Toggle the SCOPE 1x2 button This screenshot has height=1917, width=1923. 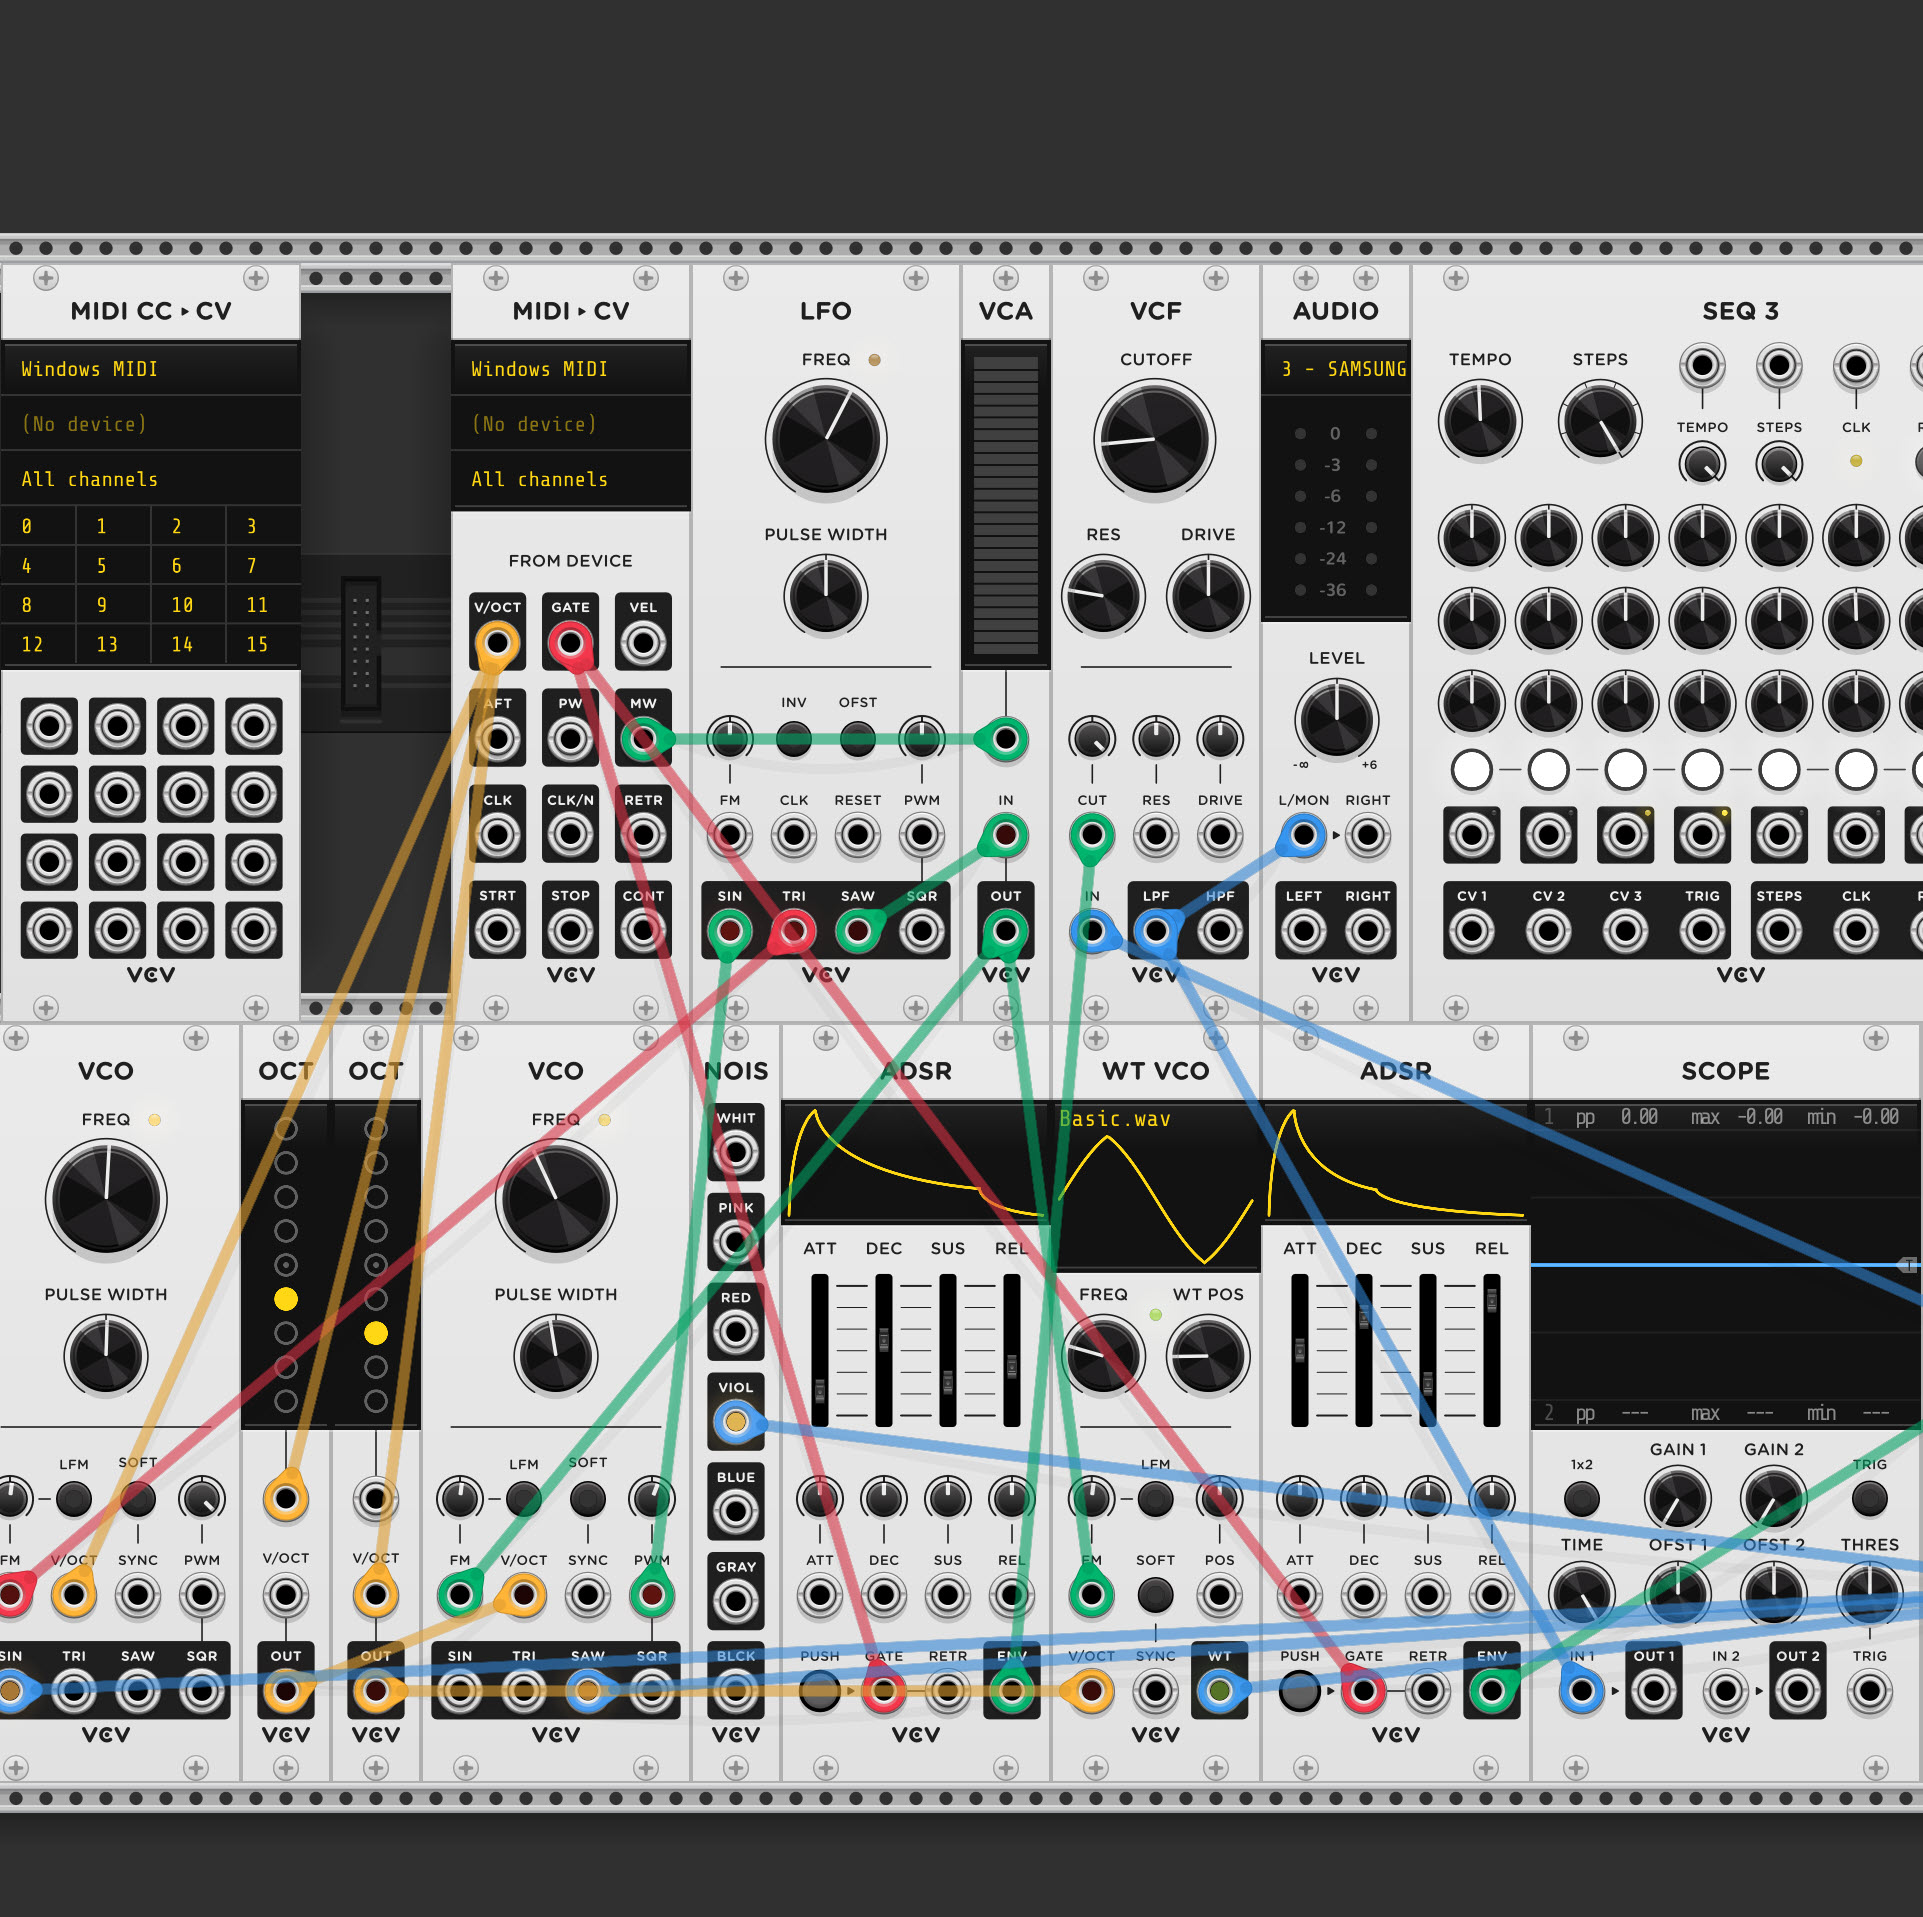tap(1581, 1498)
